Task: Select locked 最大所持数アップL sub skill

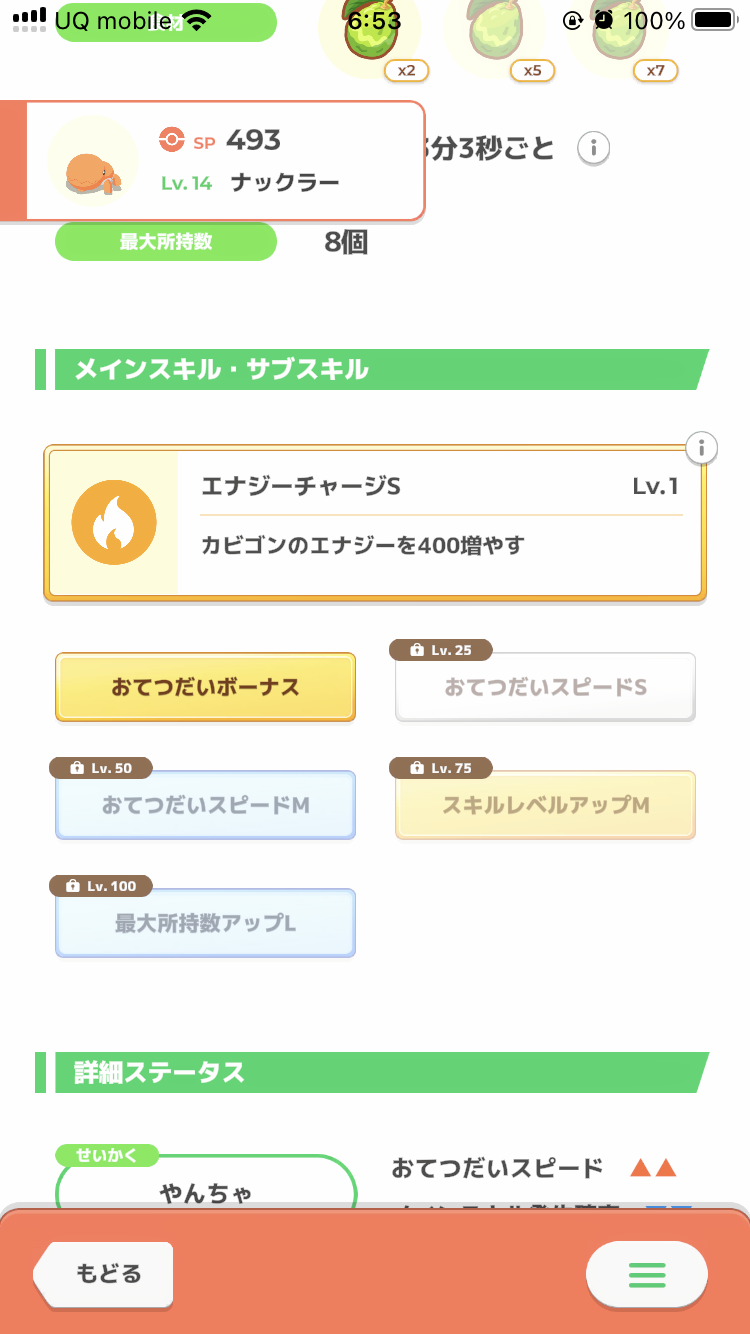Action: click(x=205, y=923)
